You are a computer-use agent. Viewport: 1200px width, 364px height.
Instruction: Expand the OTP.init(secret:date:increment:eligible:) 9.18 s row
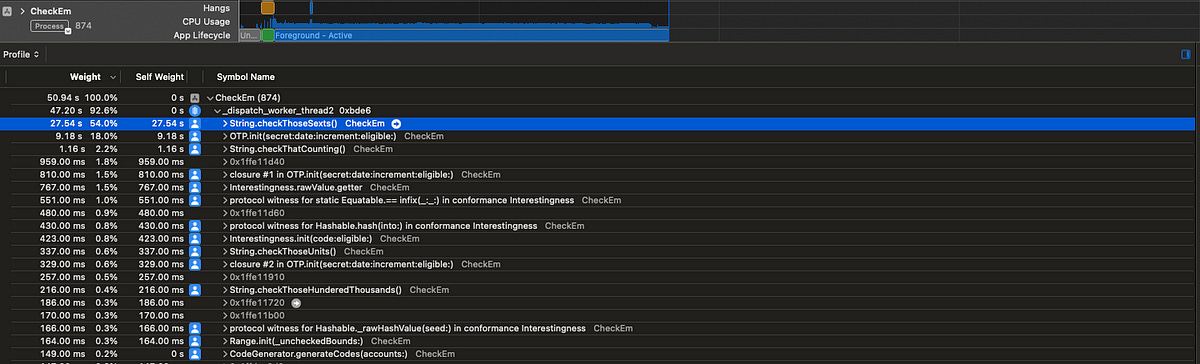coord(224,136)
